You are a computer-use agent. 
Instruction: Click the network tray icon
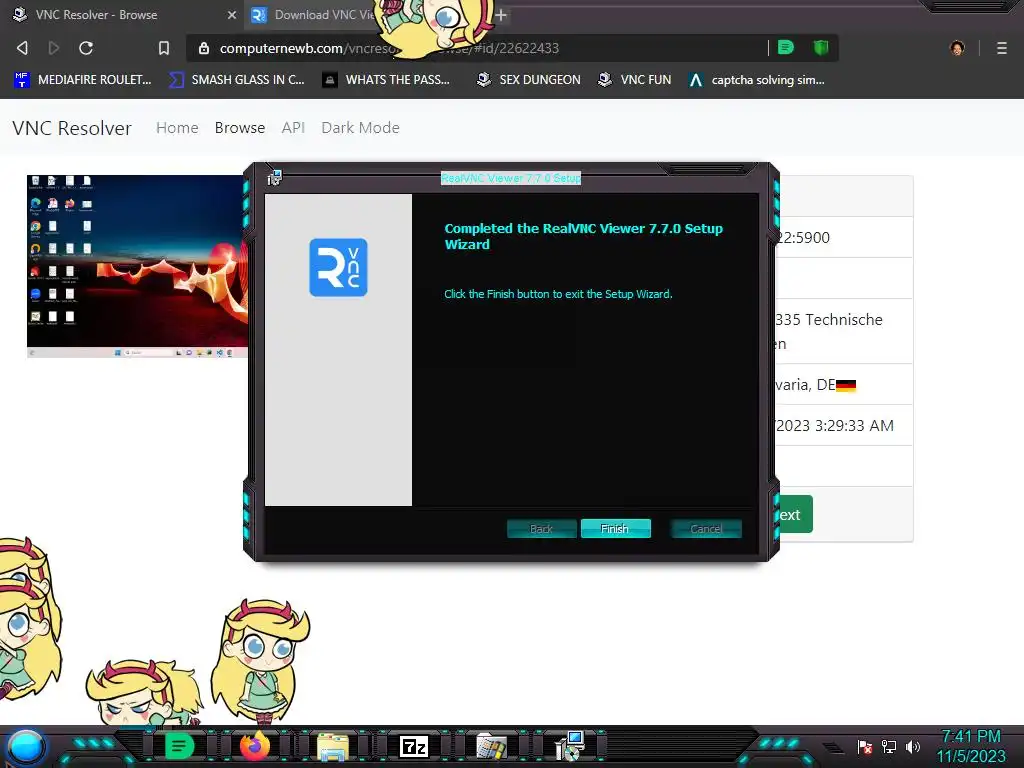click(x=889, y=746)
